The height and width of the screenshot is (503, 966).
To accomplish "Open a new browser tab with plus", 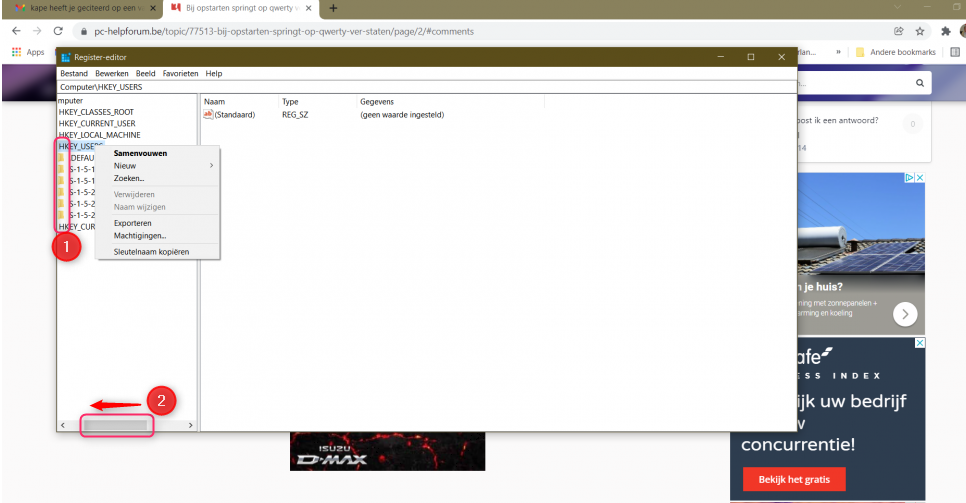I will coord(333,8).
